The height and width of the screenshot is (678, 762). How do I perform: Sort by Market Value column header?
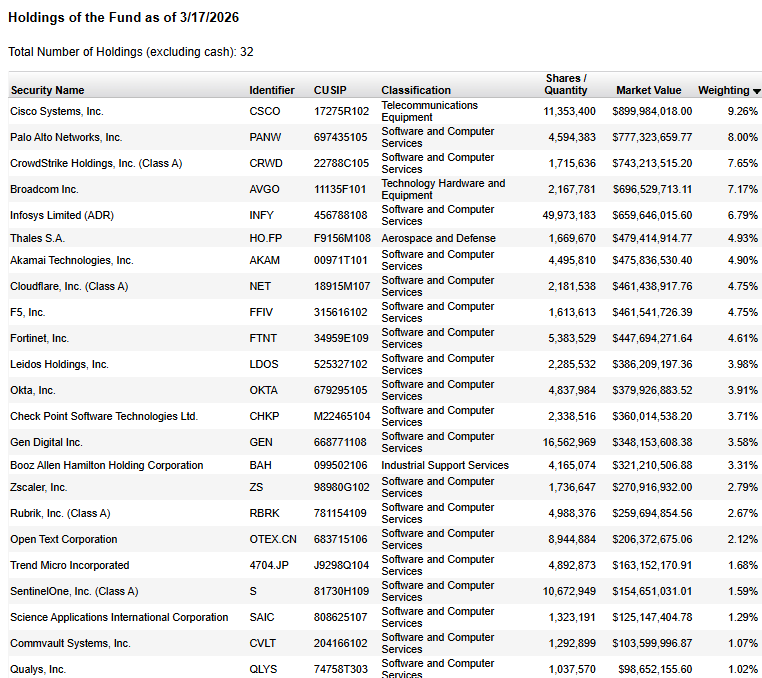point(648,90)
